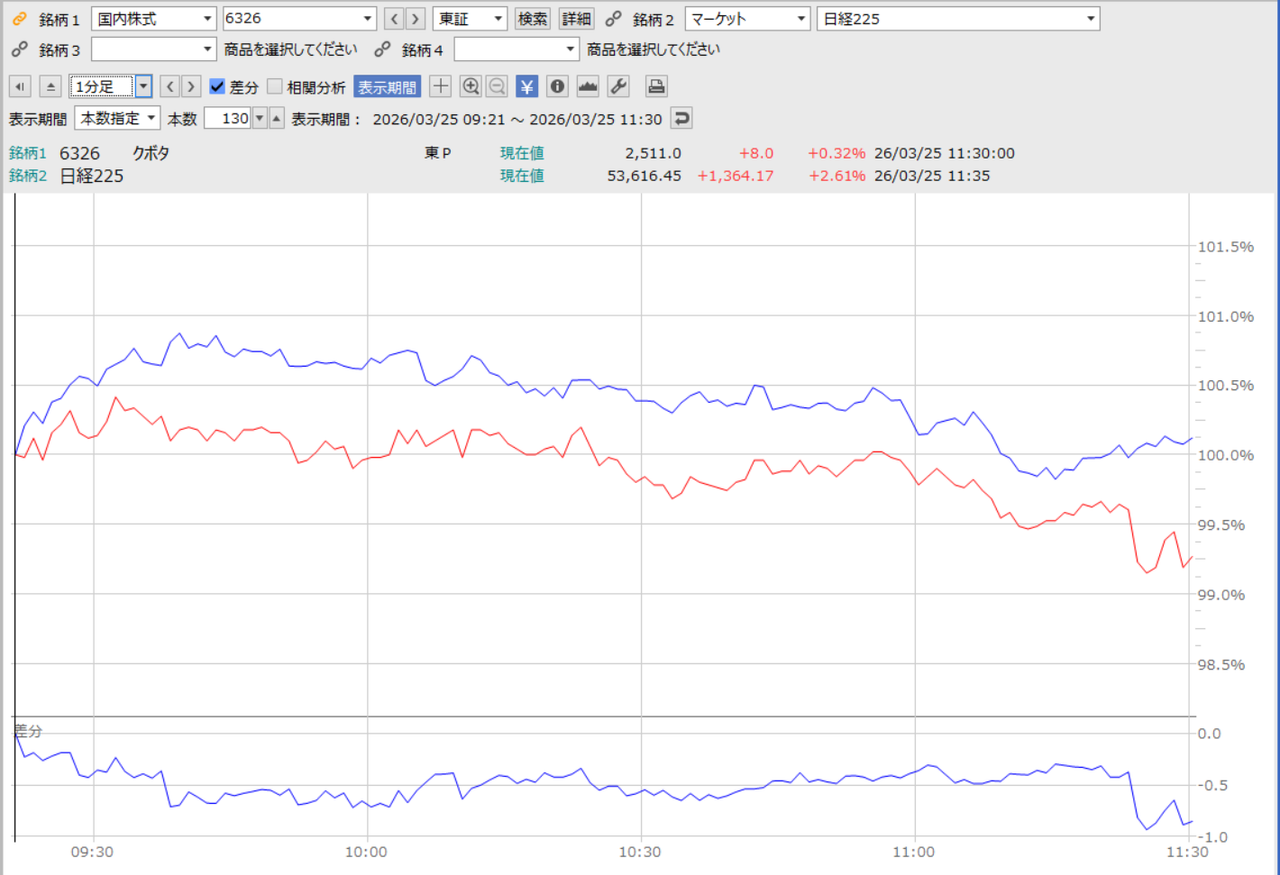The height and width of the screenshot is (875, 1280).
Task: Open the 本数指定 display period dropdown
Action: [117, 118]
